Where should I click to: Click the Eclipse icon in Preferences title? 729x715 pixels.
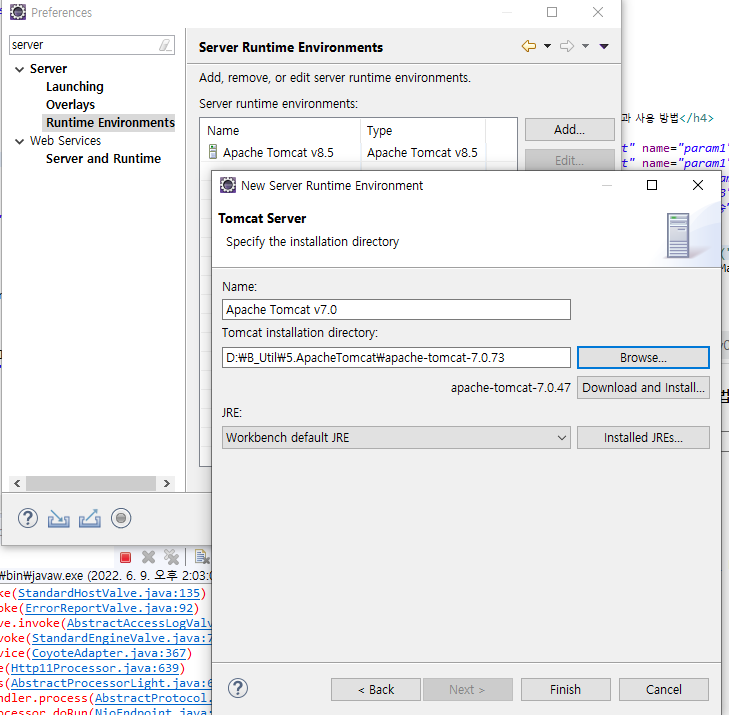[x=18, y=12]
